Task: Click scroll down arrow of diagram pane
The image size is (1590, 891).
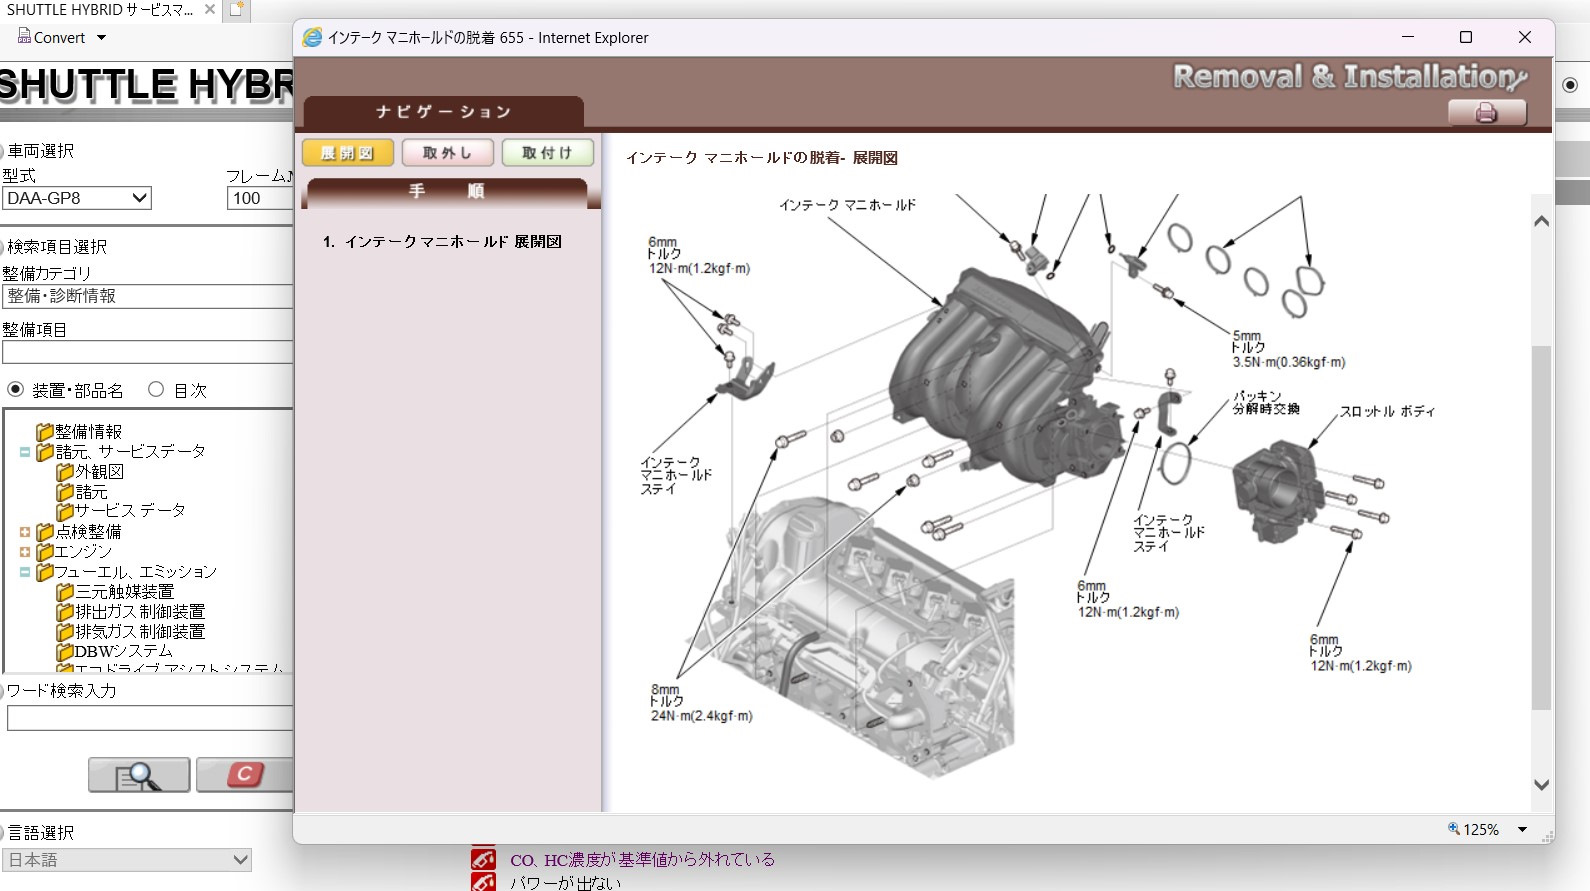Action: click(1541, 785)
